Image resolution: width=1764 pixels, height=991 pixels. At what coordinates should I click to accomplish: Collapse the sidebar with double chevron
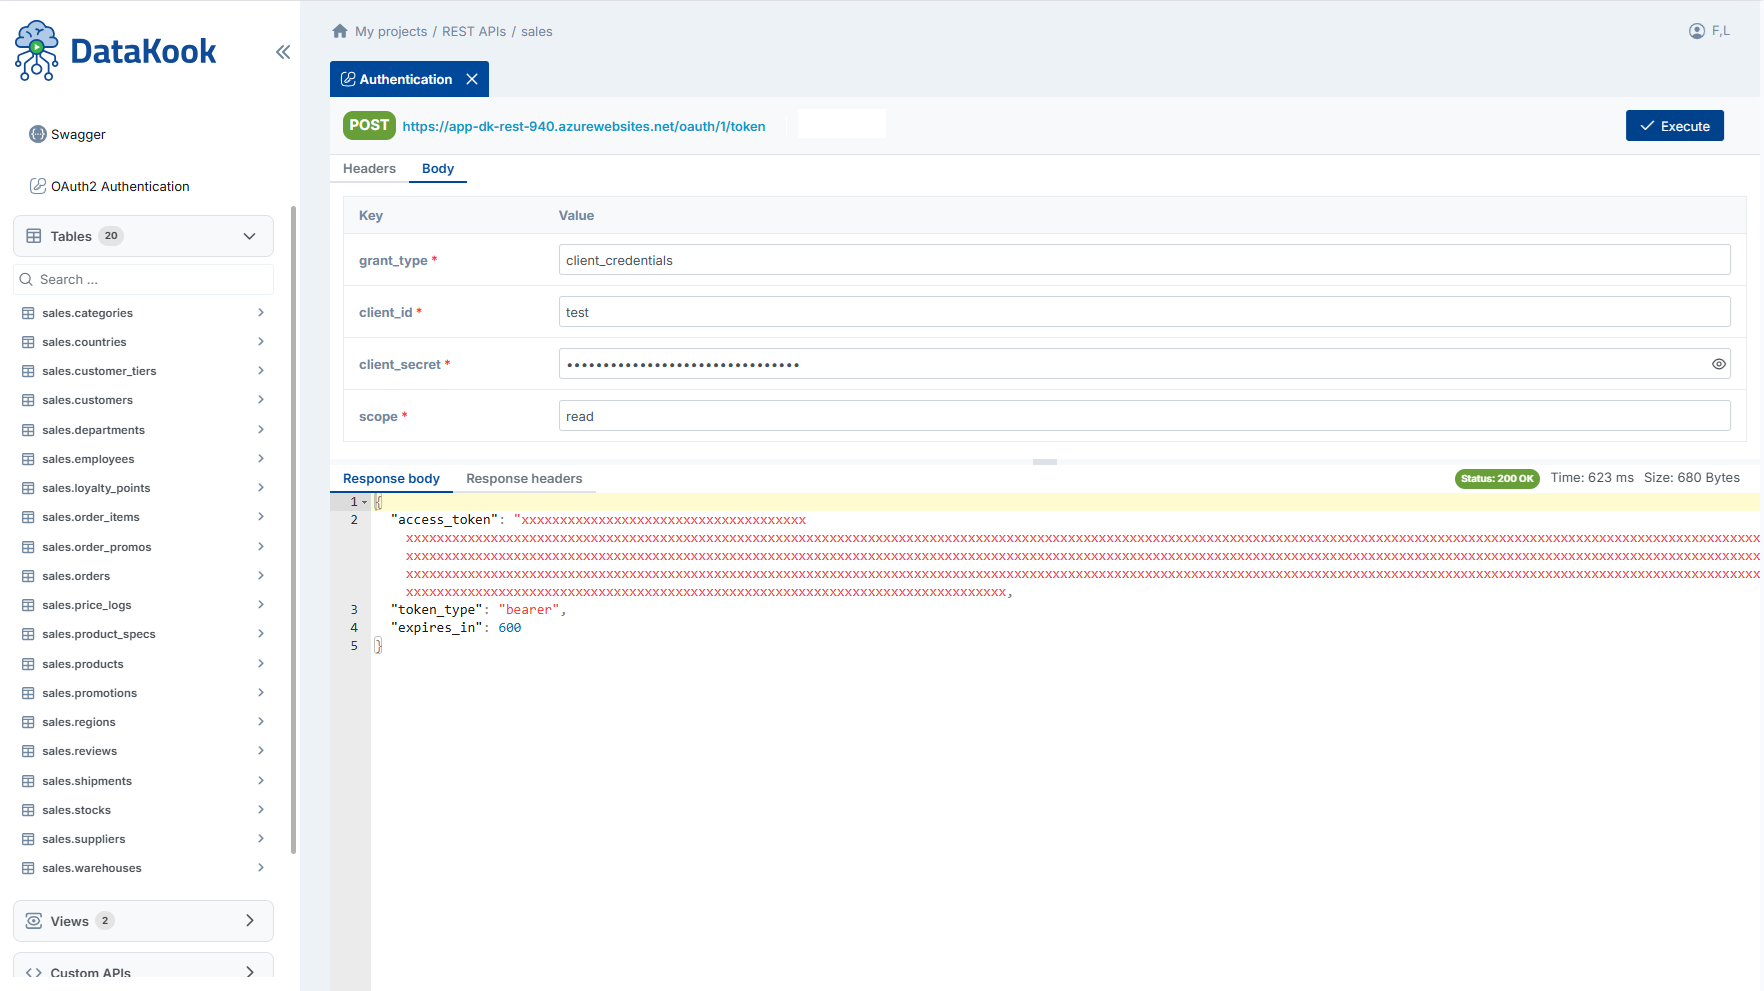point(283,52)
